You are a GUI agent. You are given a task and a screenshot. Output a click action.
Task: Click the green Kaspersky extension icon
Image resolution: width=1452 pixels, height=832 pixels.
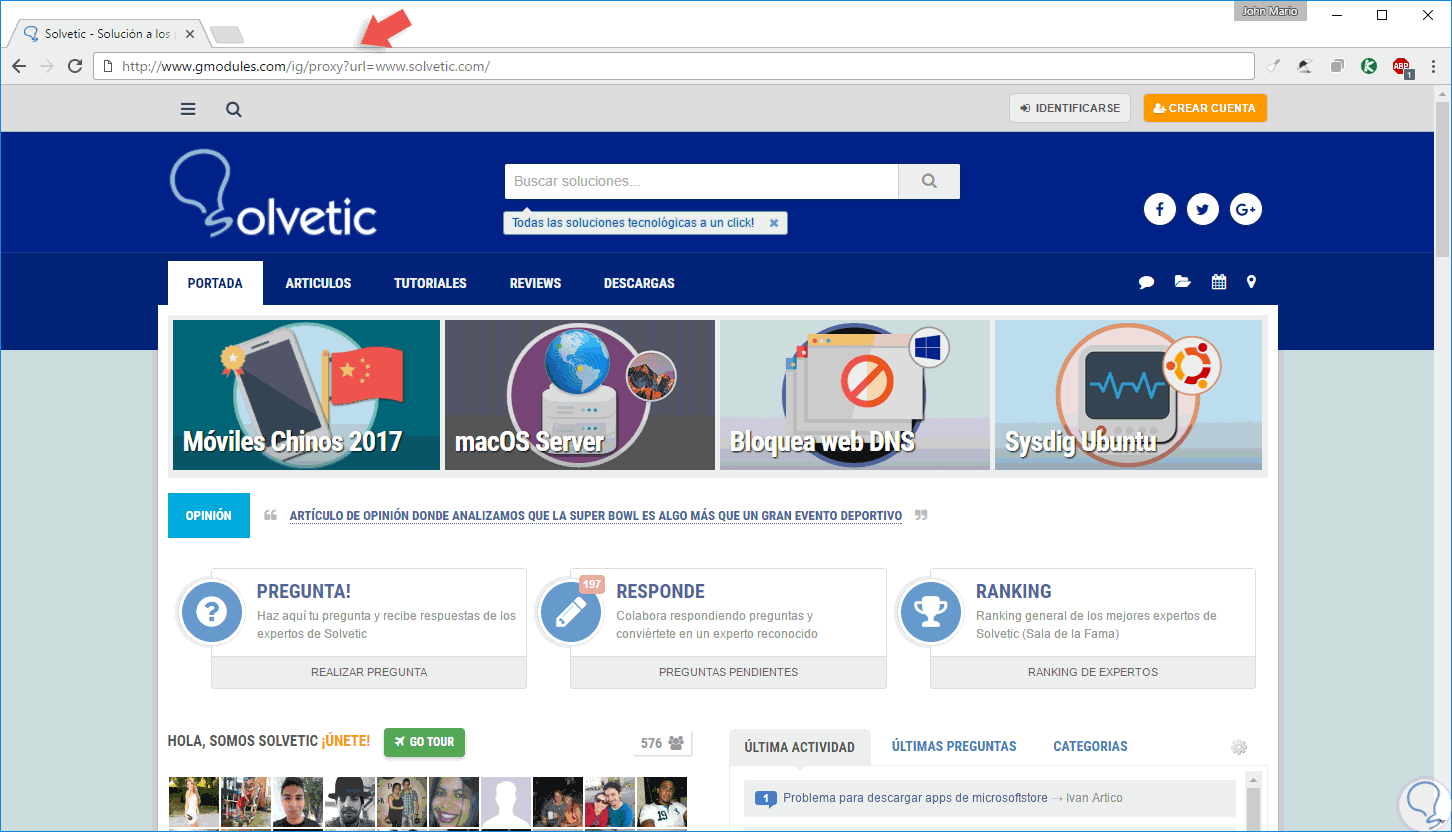pos(1369,66)
